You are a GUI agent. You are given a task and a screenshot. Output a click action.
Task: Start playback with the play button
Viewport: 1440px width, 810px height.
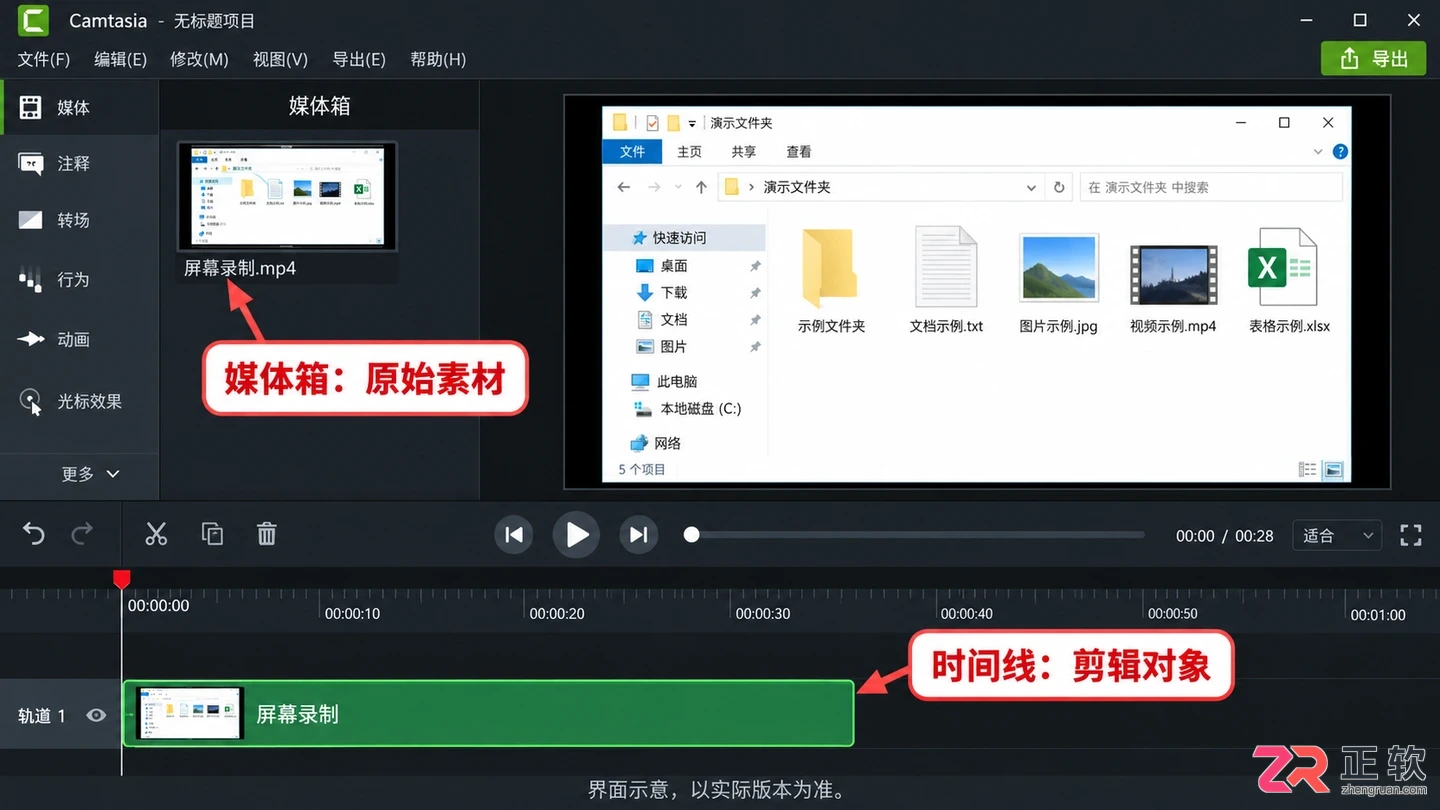576,535
